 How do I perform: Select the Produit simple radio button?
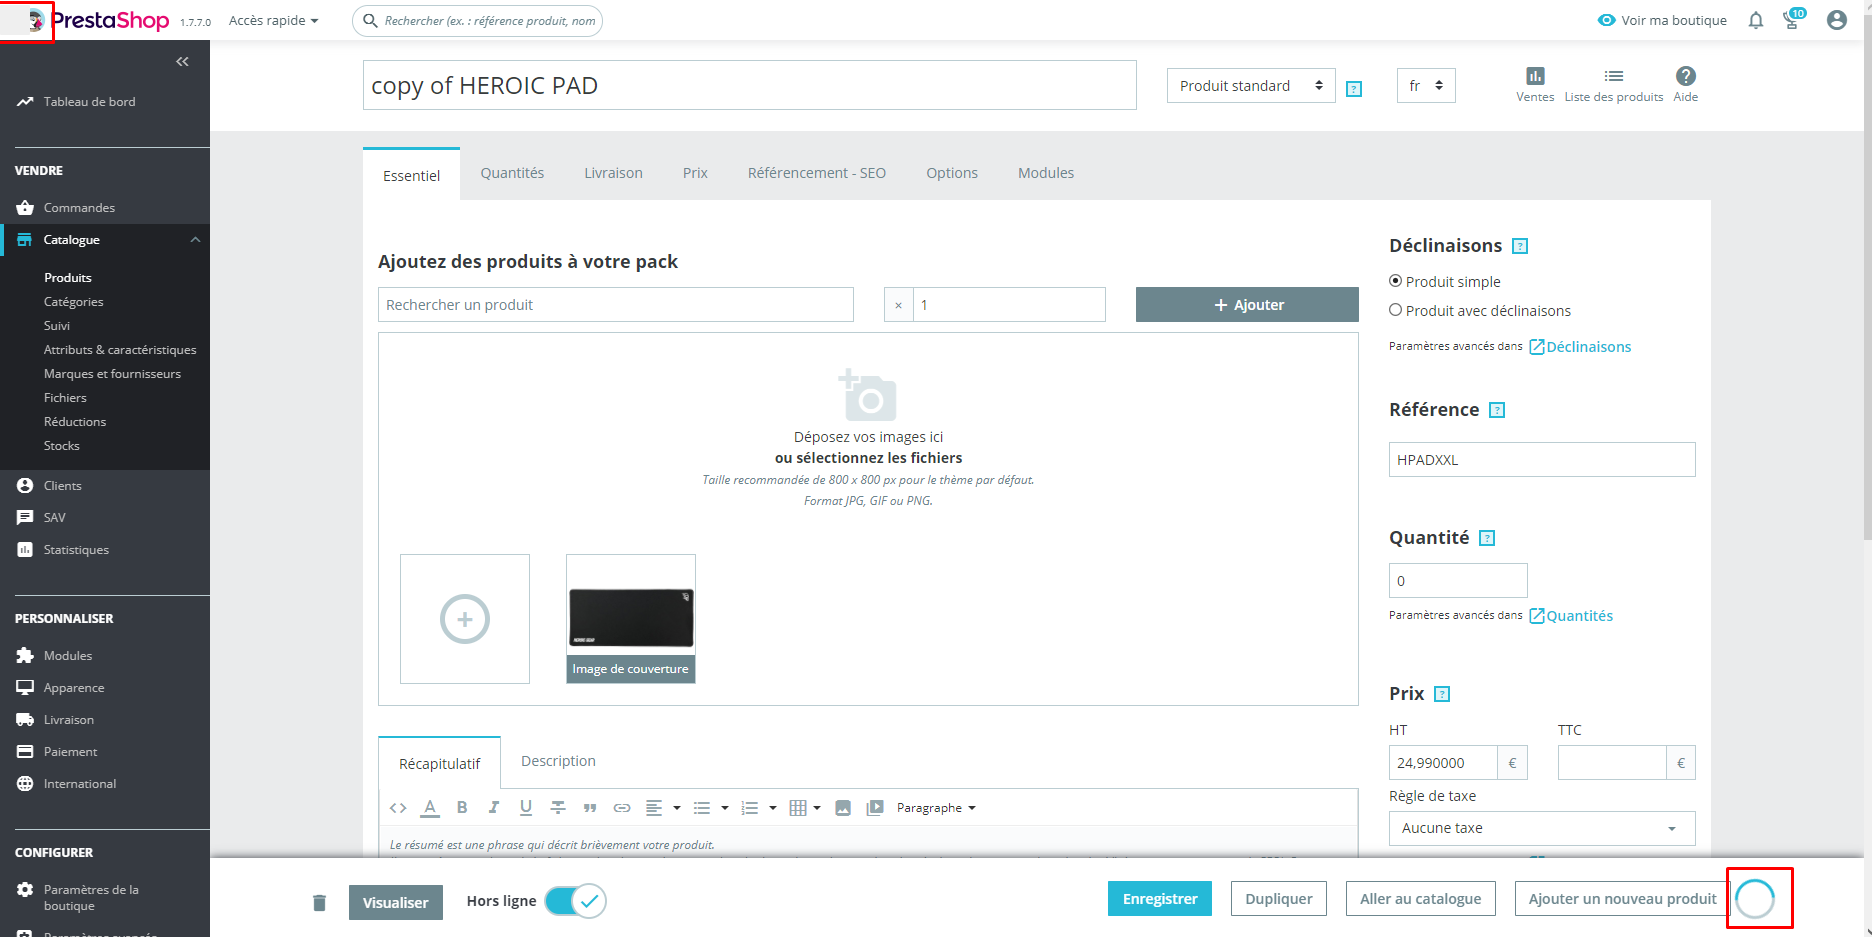pos(1395,281)
